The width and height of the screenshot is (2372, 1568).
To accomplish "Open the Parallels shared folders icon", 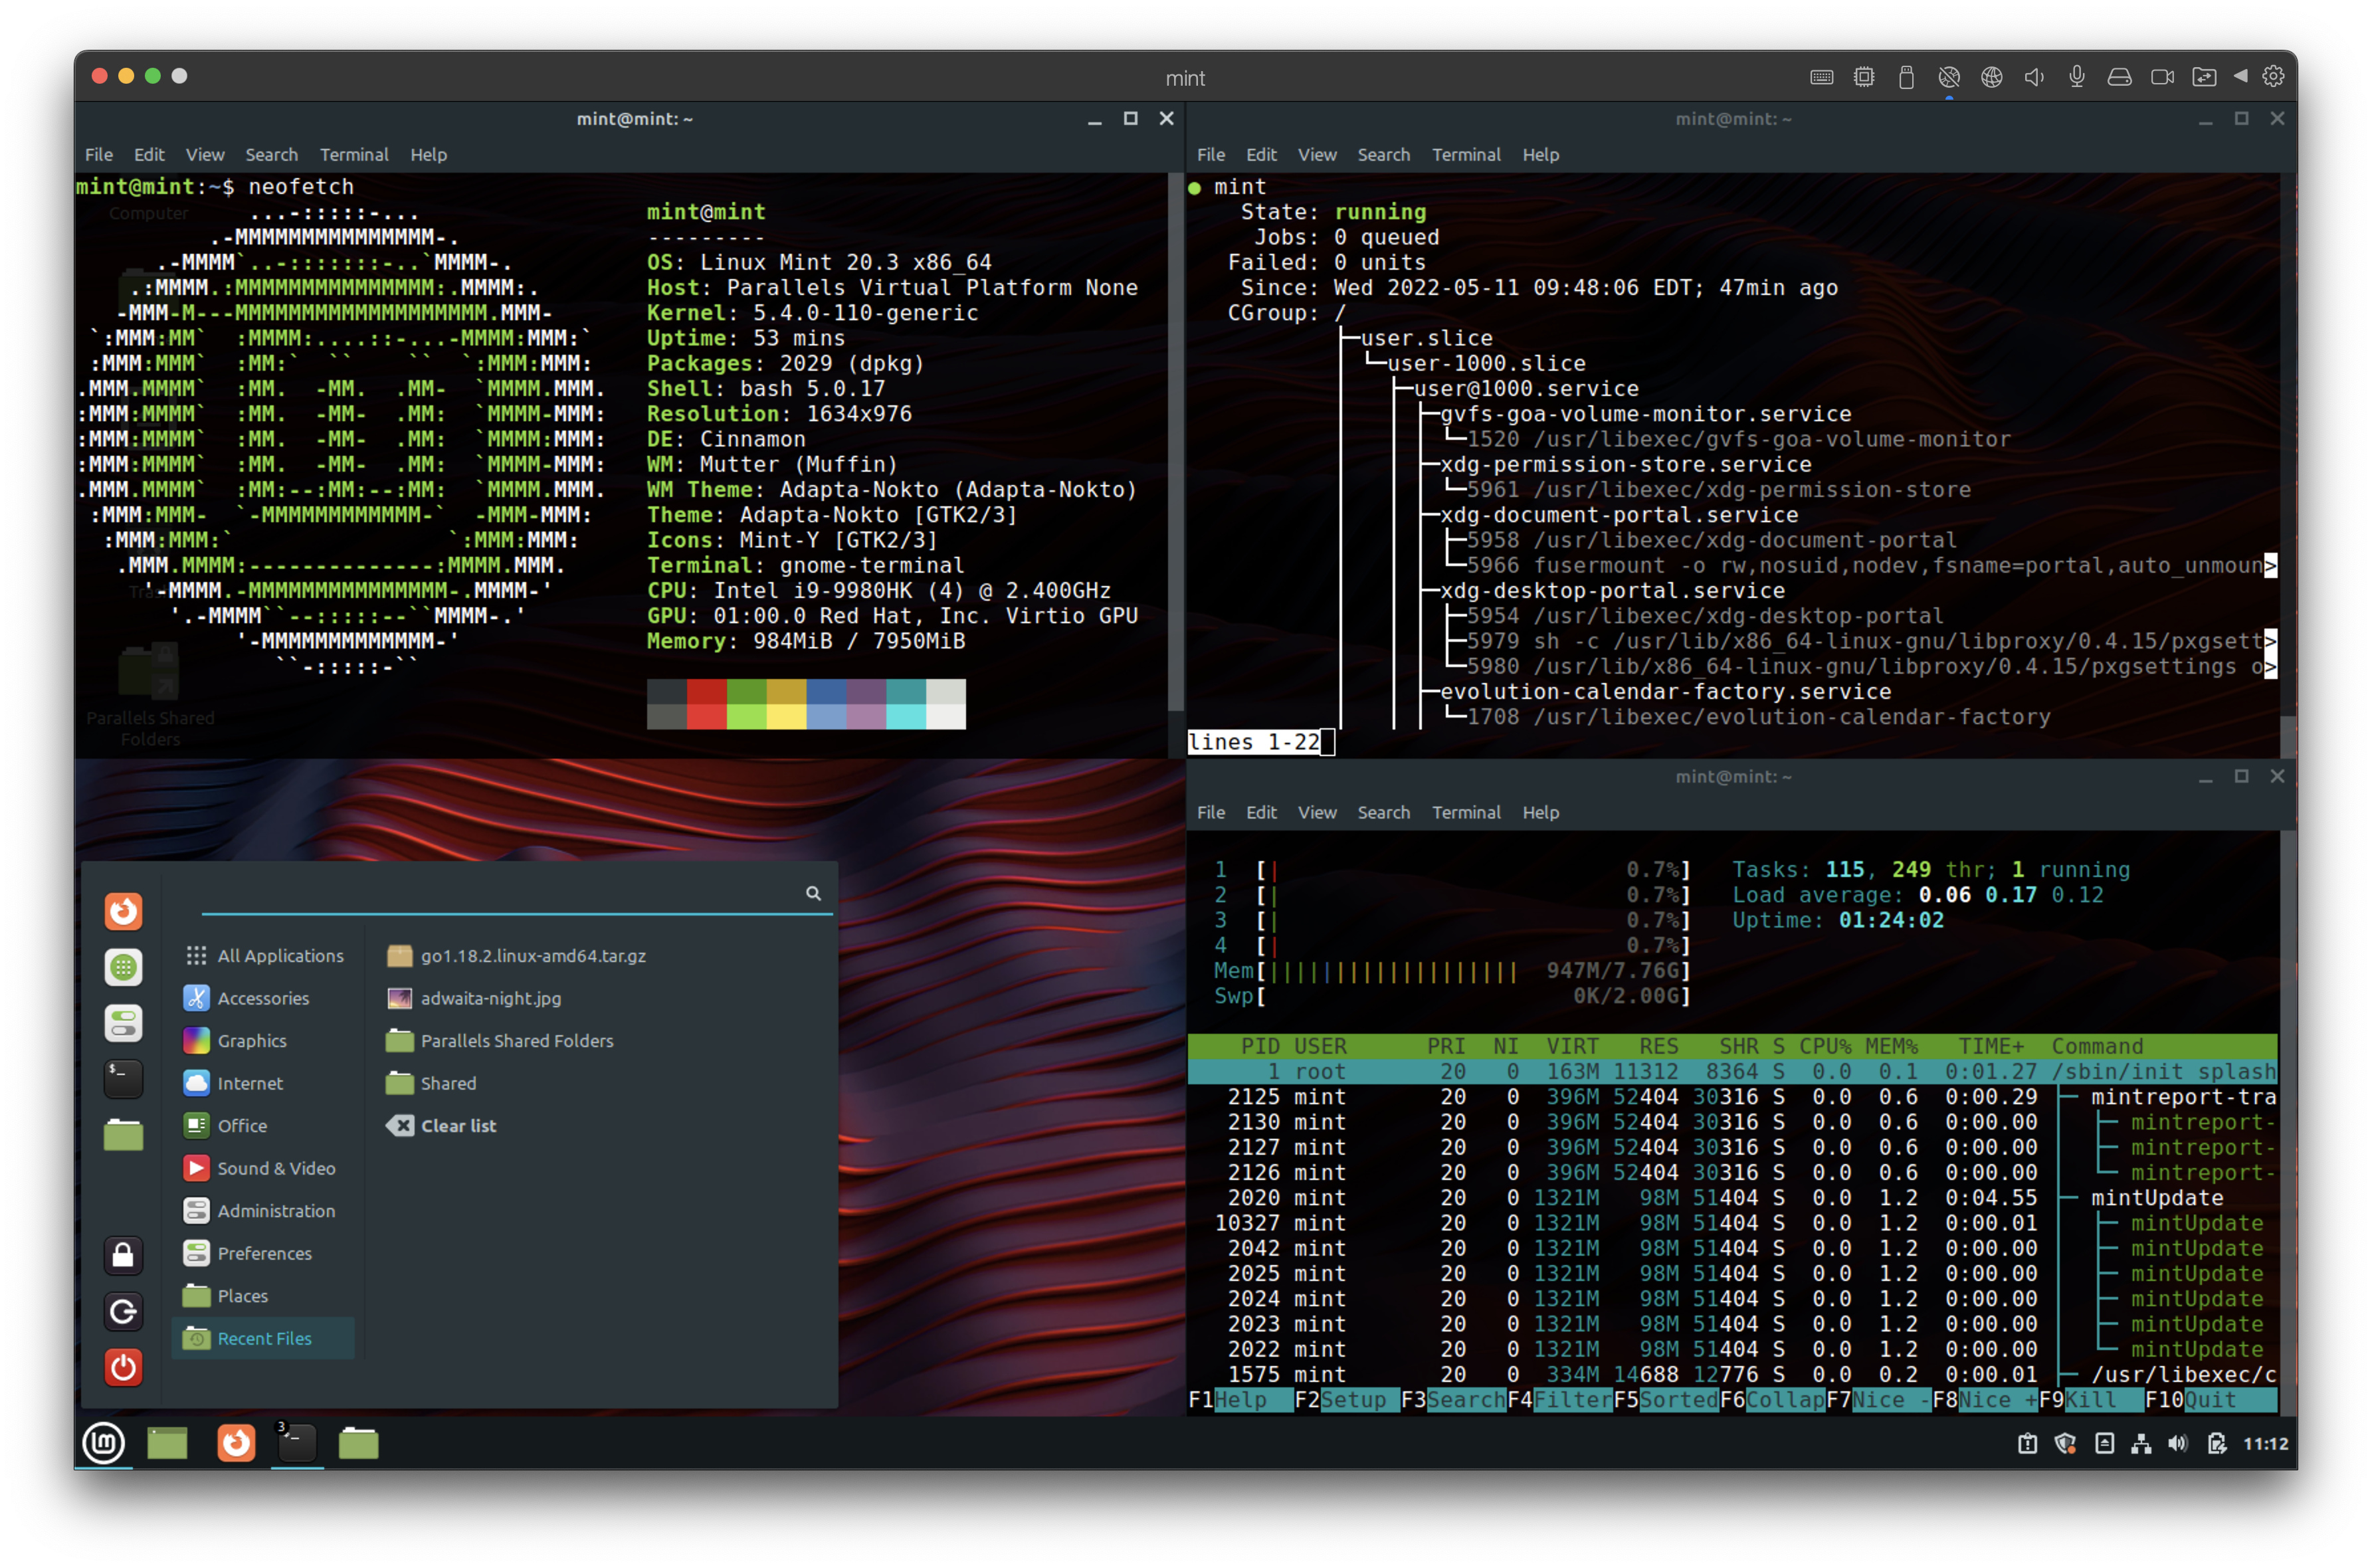I will pos(2204,77).
